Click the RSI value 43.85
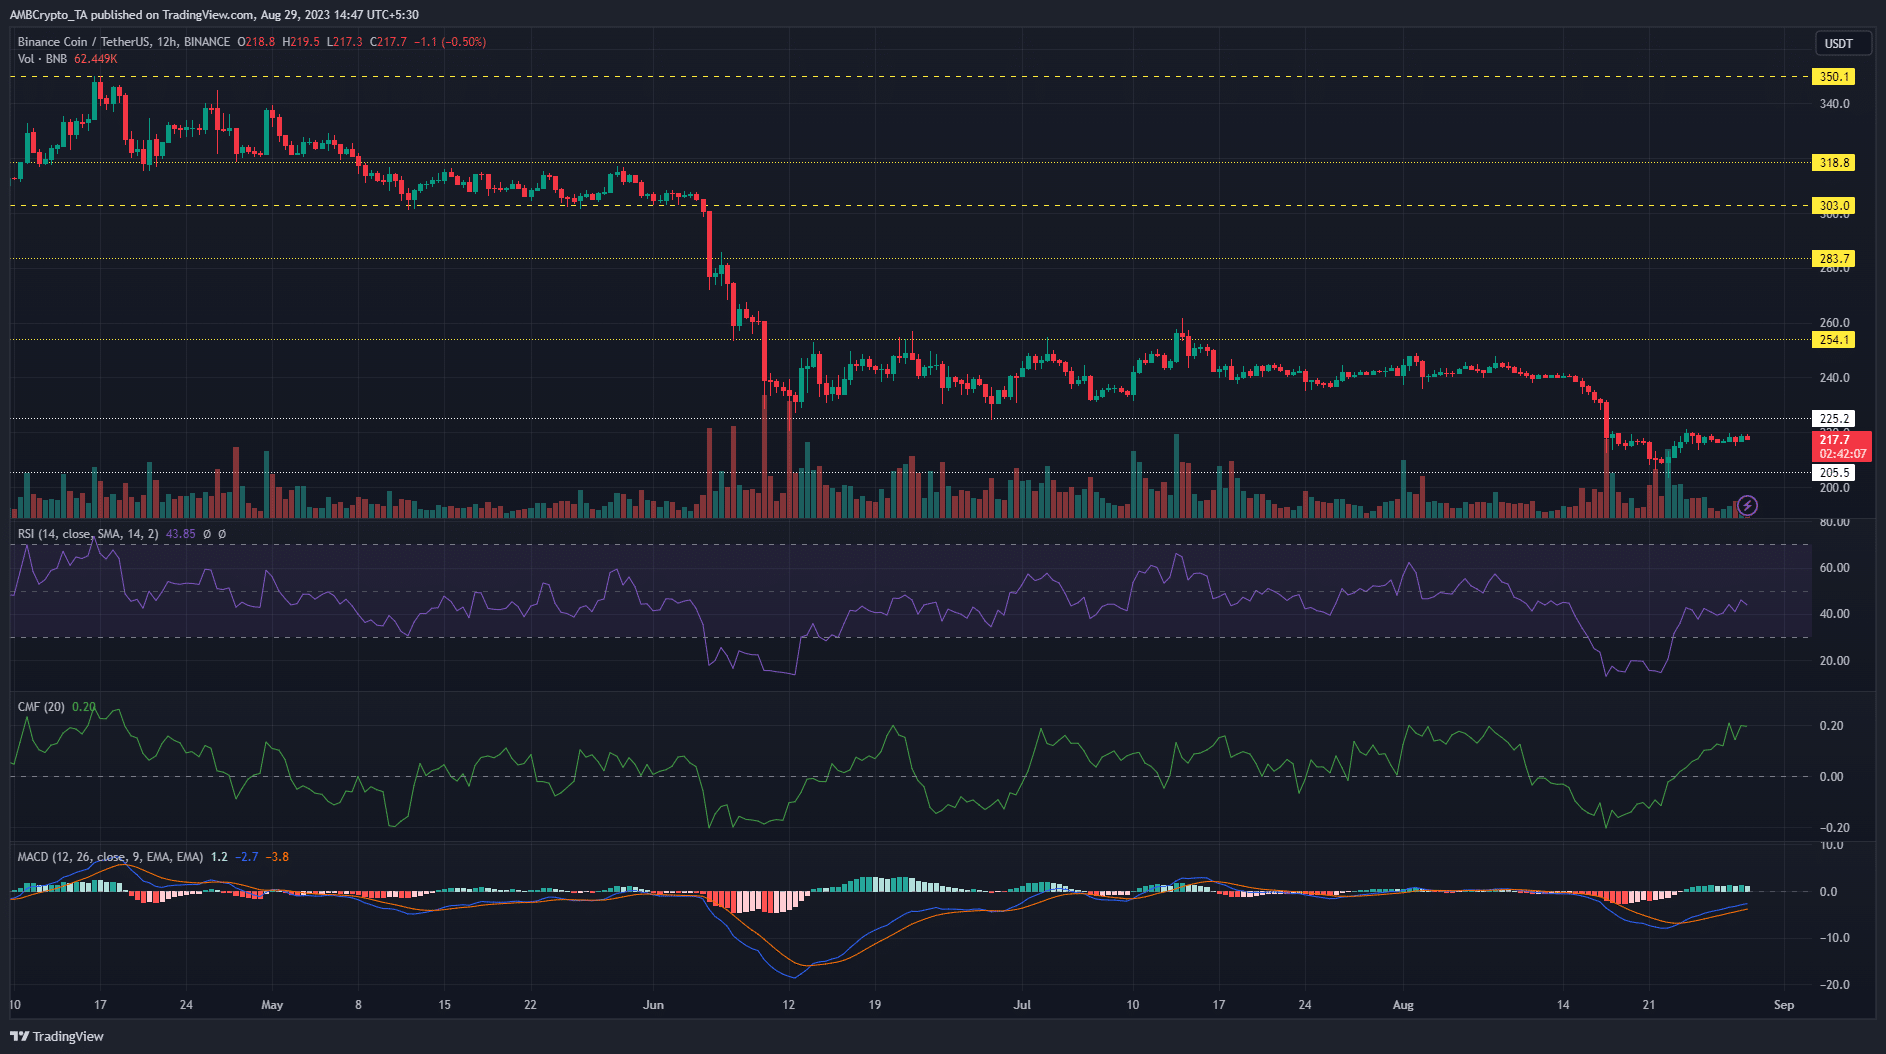 coord(180,534)
